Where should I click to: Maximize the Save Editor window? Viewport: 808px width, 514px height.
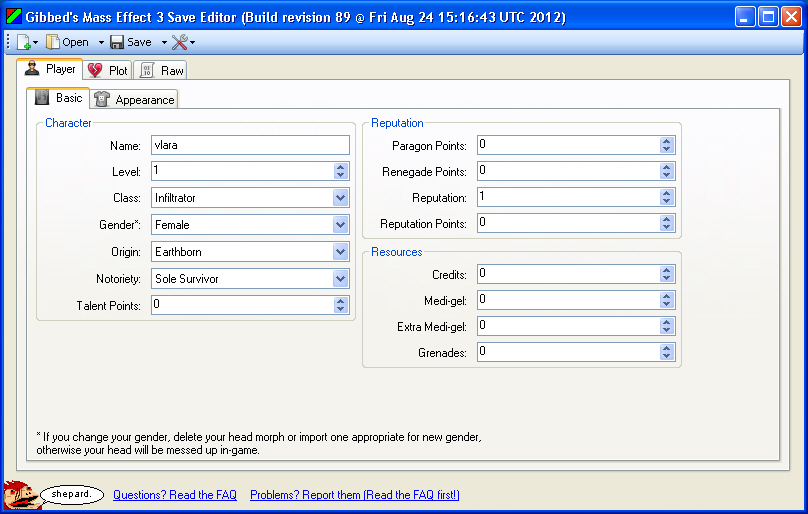(768, 17)
